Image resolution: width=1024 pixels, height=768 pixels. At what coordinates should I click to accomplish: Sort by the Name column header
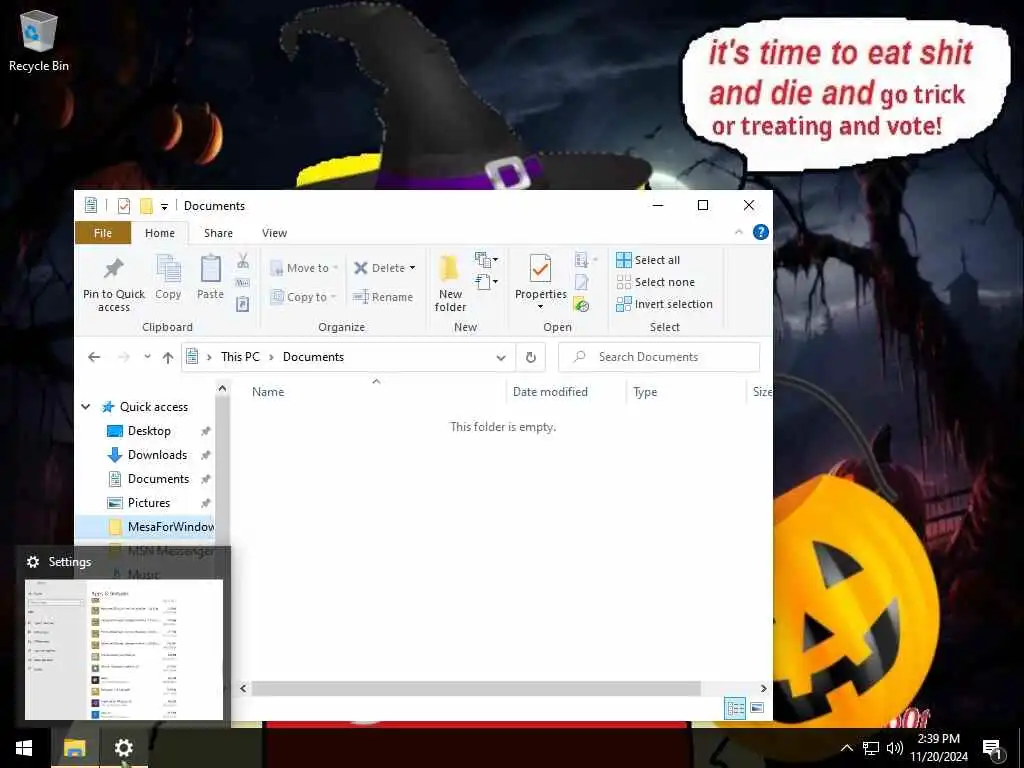coord(268,392)
